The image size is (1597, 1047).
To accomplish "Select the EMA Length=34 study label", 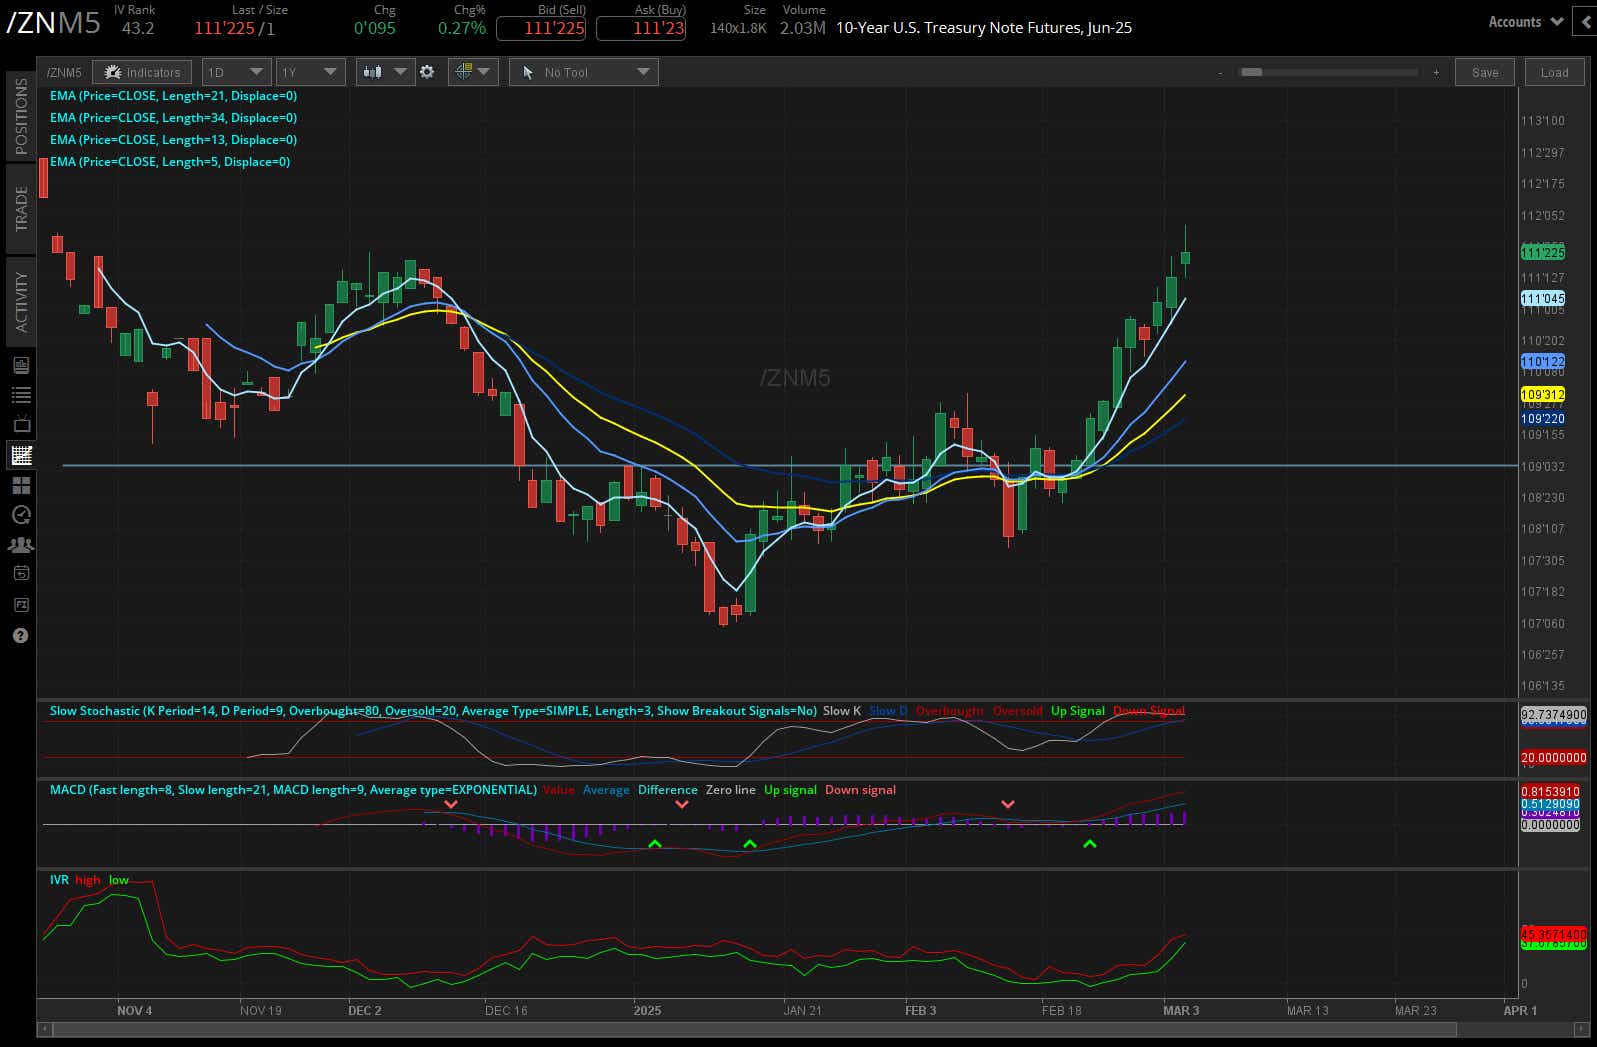I will (173, 118).
